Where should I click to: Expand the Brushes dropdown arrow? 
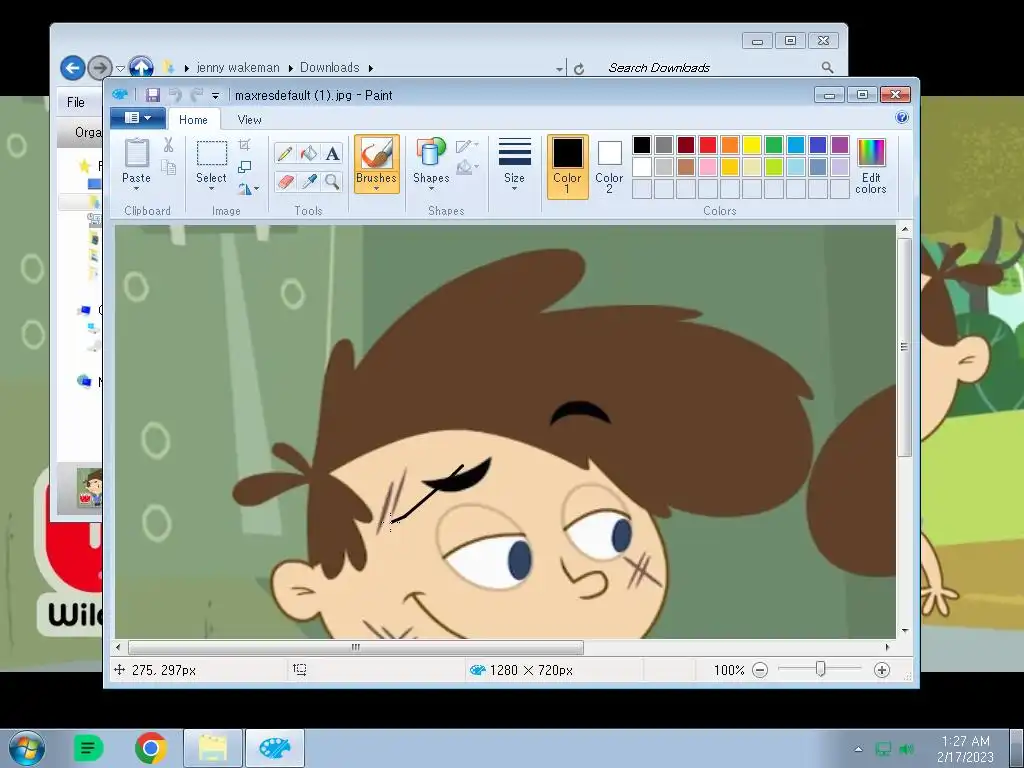coord(377,189)
